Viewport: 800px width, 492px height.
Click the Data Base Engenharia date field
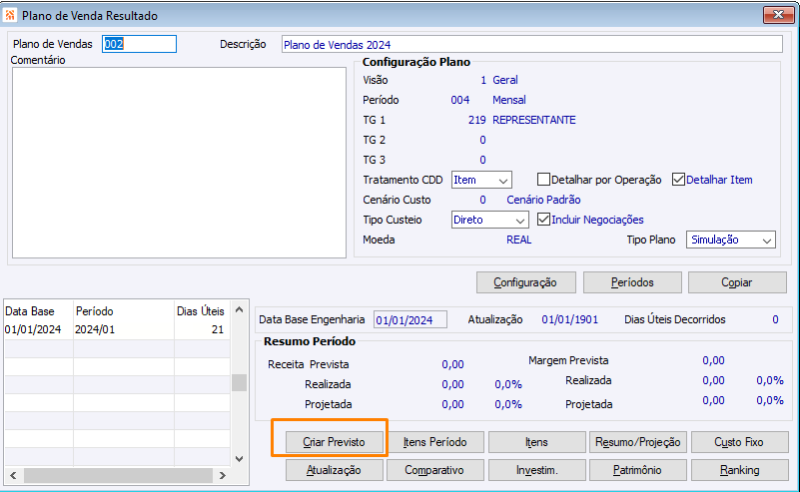point(410,320)
